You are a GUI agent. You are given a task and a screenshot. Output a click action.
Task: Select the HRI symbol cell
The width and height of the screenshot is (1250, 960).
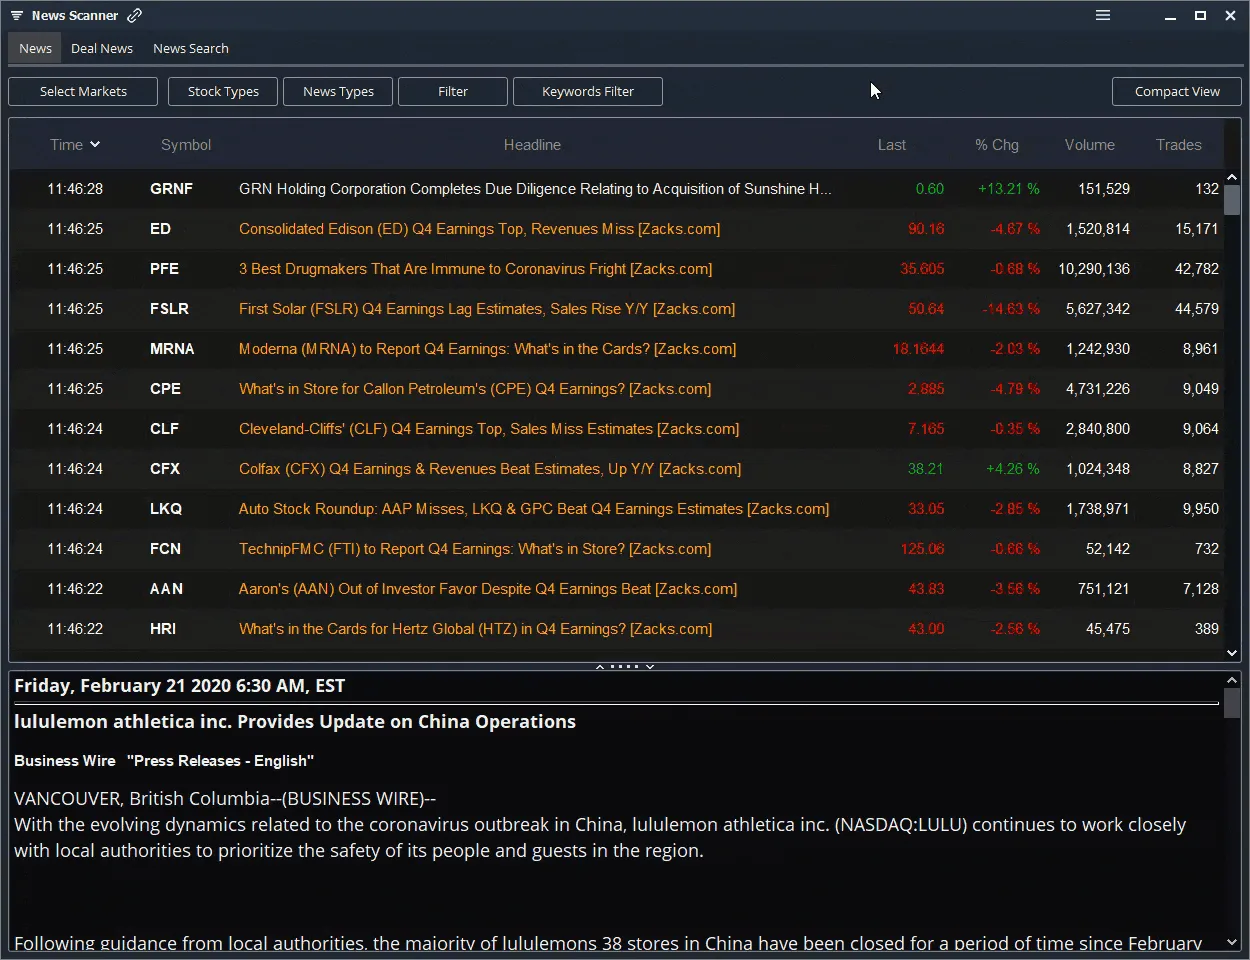[x=162, y=629]
